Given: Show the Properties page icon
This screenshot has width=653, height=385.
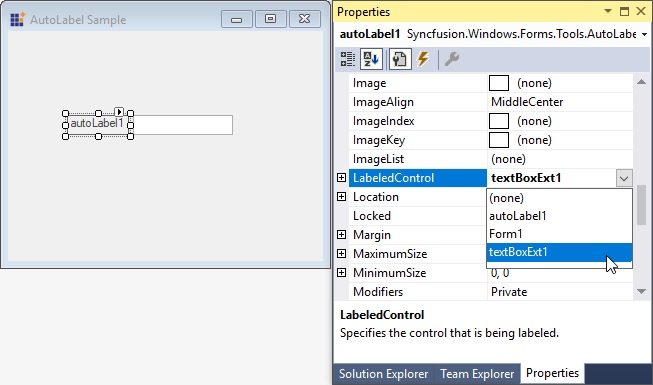Looking at the screenshot, I should pyautogui.click(x=399, y=59).
